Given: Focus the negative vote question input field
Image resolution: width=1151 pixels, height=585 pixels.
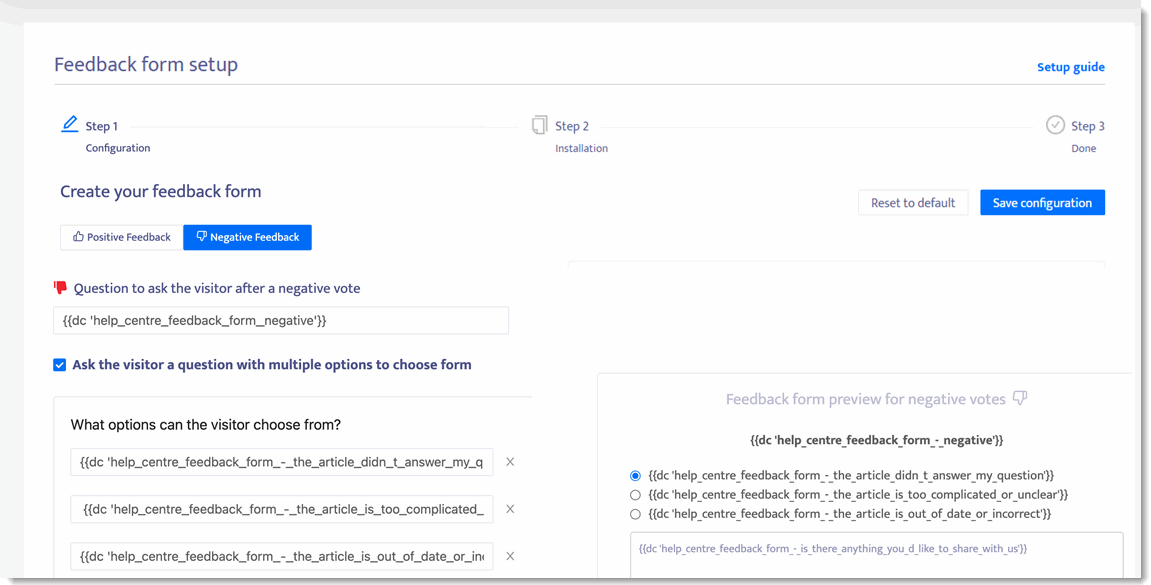Looking at the screenshot, I should pos(281,321).
